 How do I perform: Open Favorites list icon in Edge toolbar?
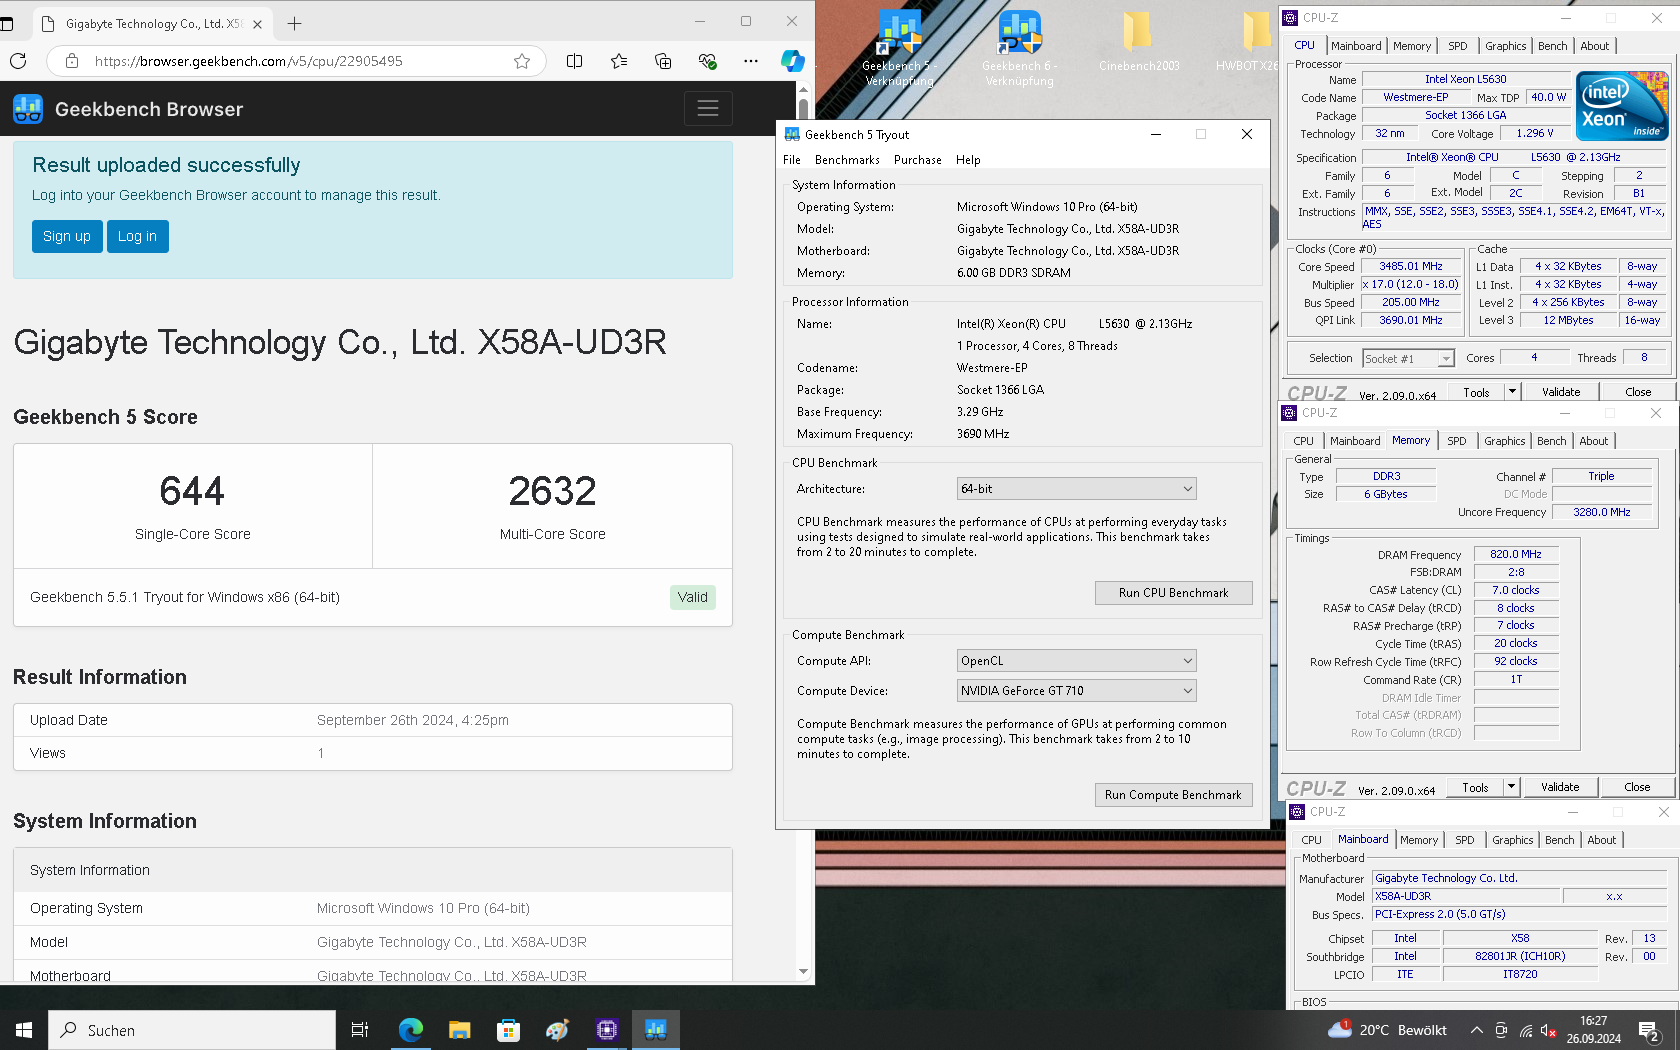619,61
